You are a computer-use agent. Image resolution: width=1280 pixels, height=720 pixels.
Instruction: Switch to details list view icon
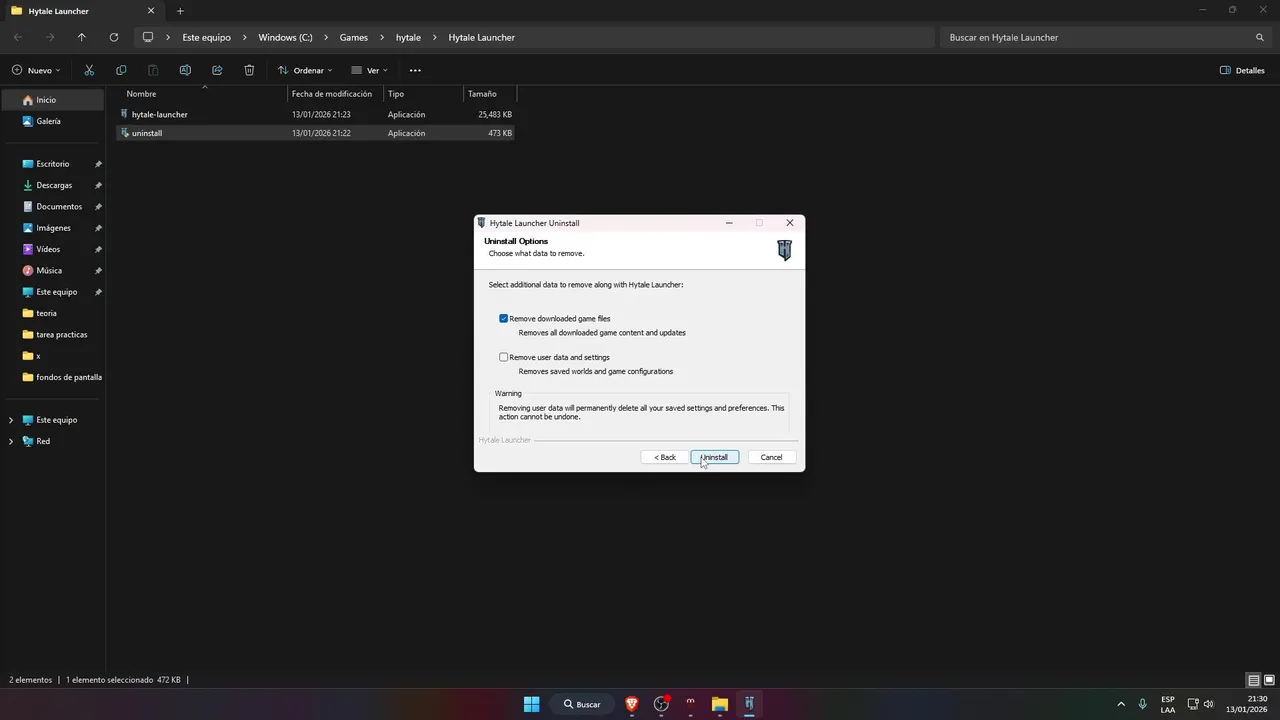(1254, 680)
